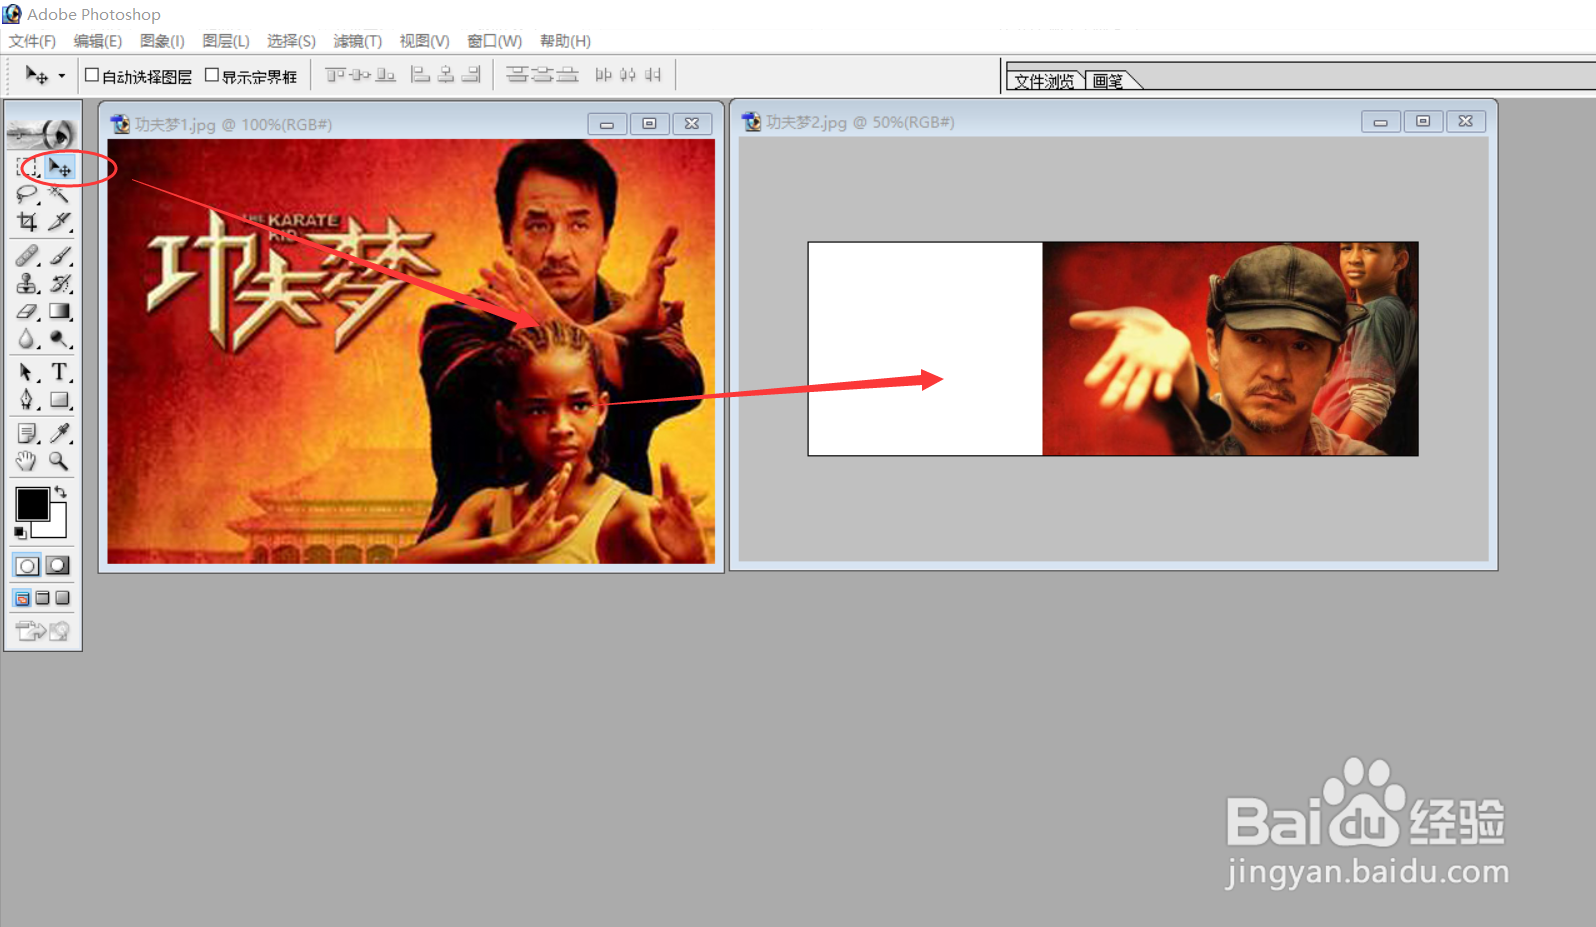1596x927 pixels.
Task: Click Distribute Top Edges option icon
Action: point(517,75)
